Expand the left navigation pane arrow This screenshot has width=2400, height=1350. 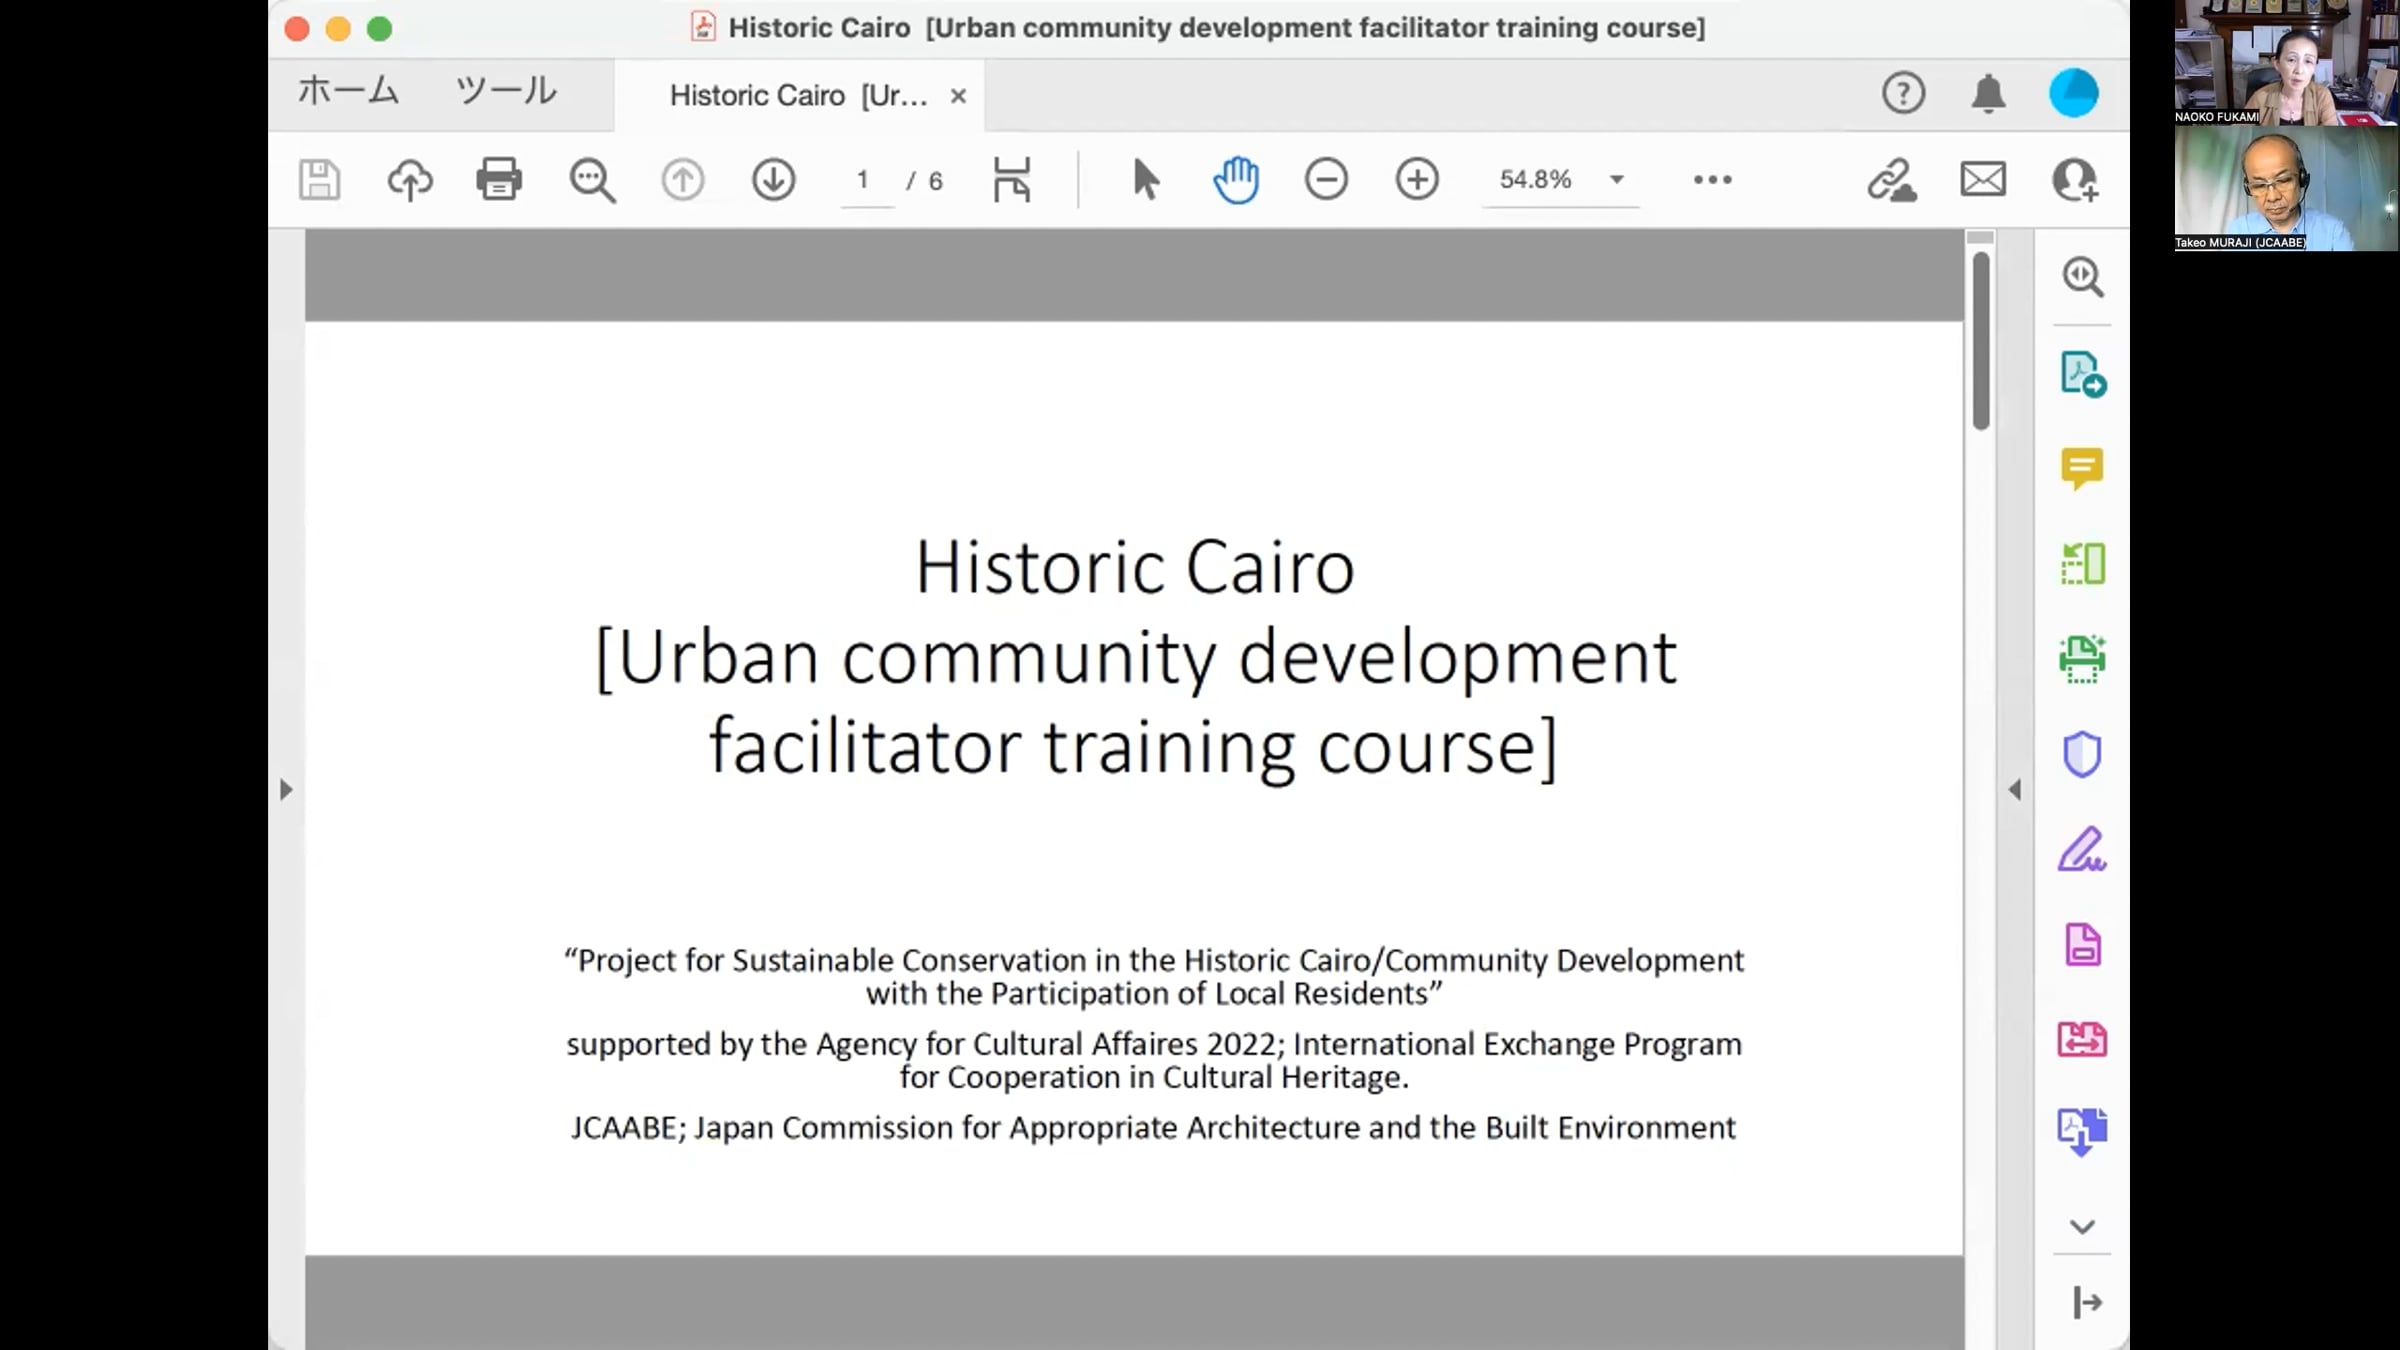tap(286, 790)
